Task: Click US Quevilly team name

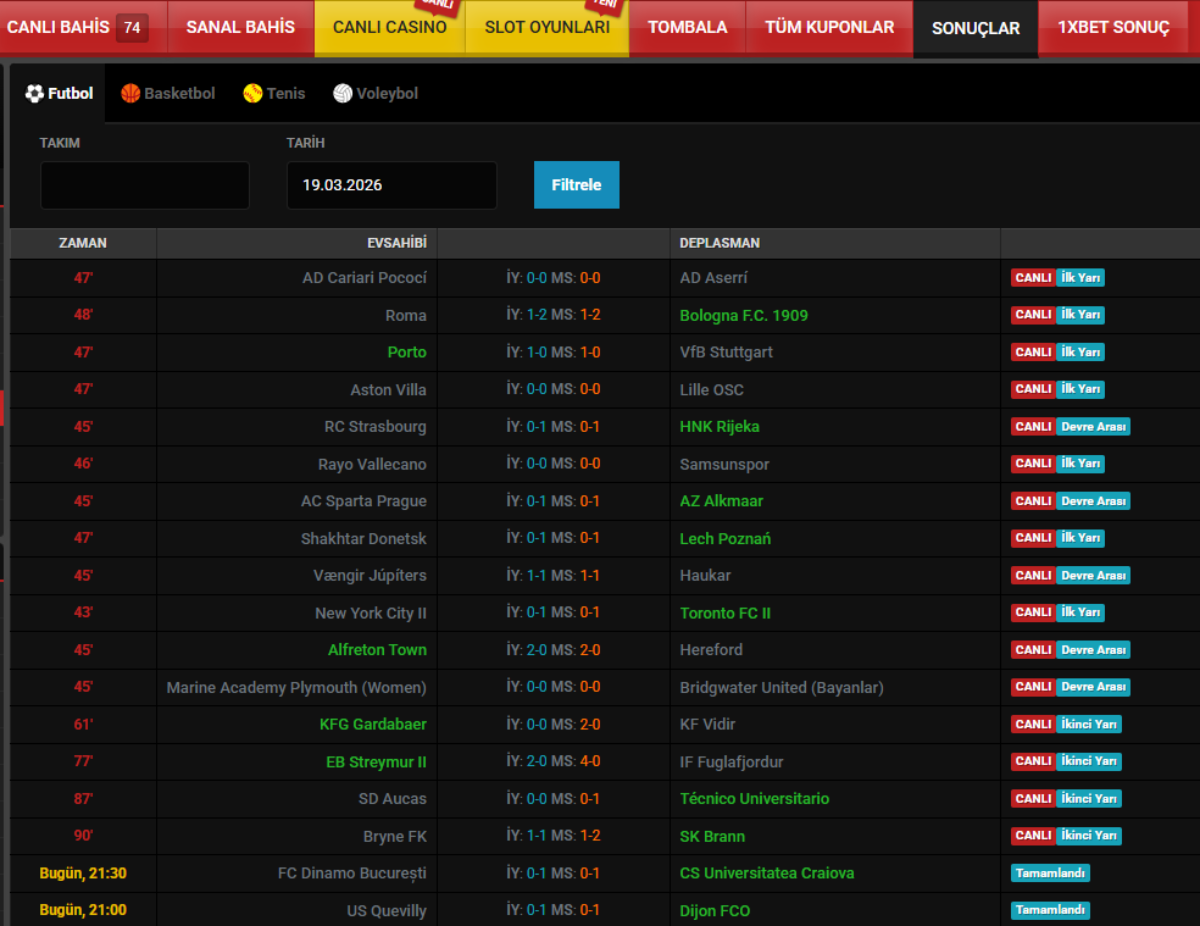Action: tap(386, 911)
